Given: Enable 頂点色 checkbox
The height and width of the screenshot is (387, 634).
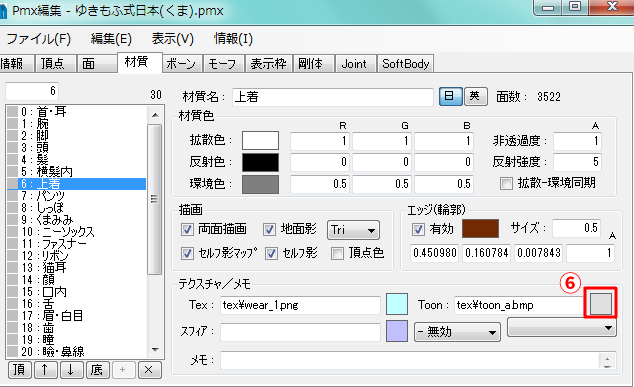Looking at the screenshot, I should 337,254.
